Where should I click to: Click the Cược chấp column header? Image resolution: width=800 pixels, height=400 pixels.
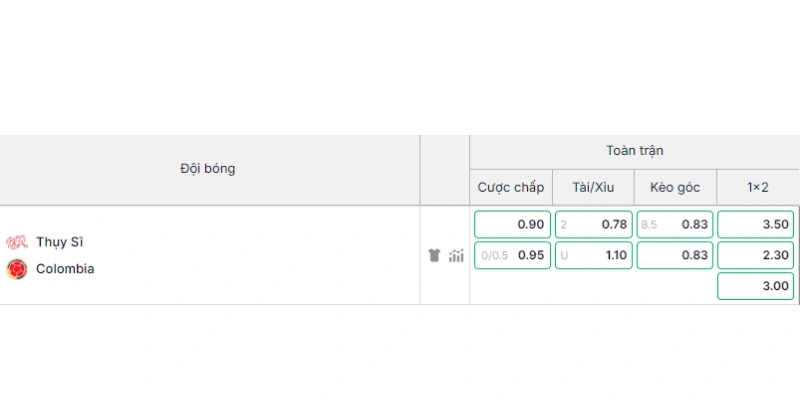[x=511, y=187]
